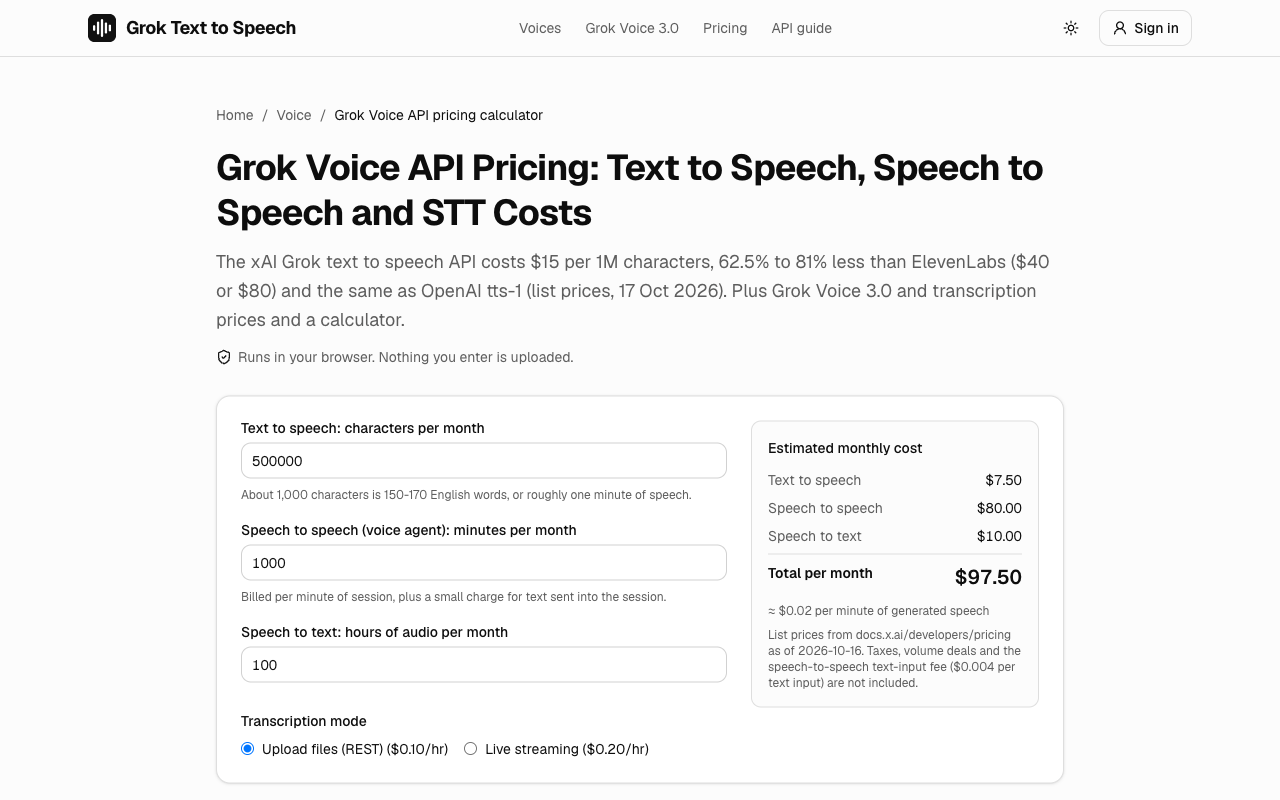1280x800 pixels.
Task: Toggle the light/dark theme sun icon
Action: (x=1071, y=28)
